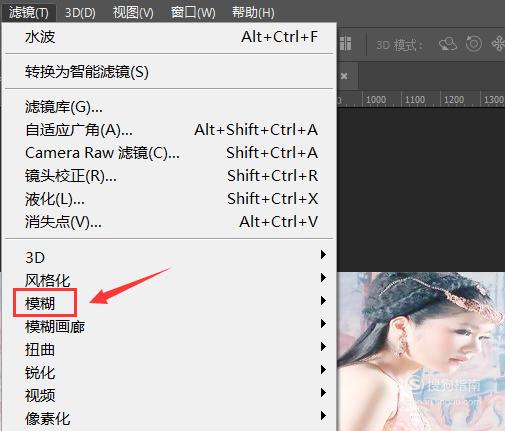The height and width of the screenshot is (431, 505).
Task: Click the 模糊画廊 submenu arrow
Action: [323, 324]
